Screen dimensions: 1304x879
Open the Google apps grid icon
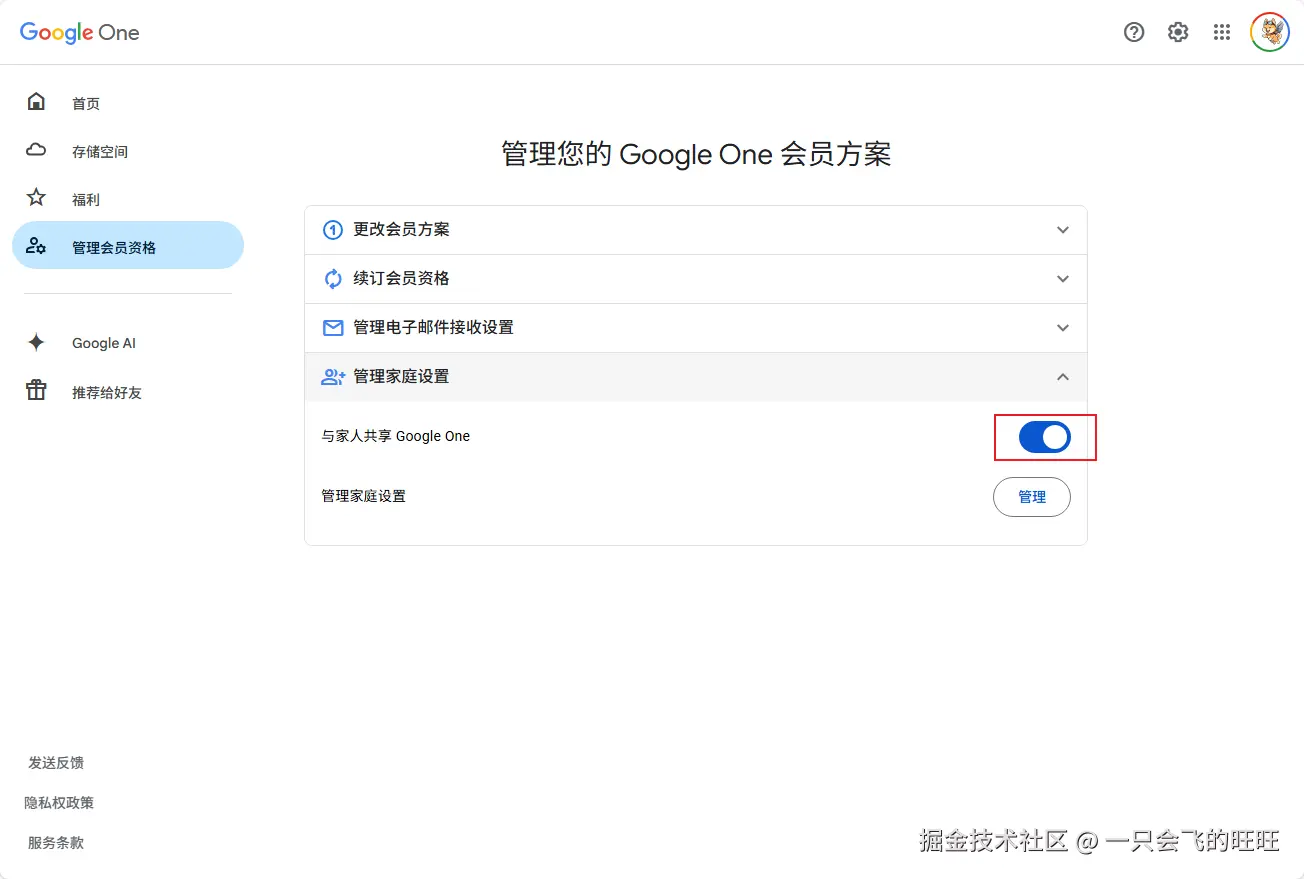[x=1222, y=32]
